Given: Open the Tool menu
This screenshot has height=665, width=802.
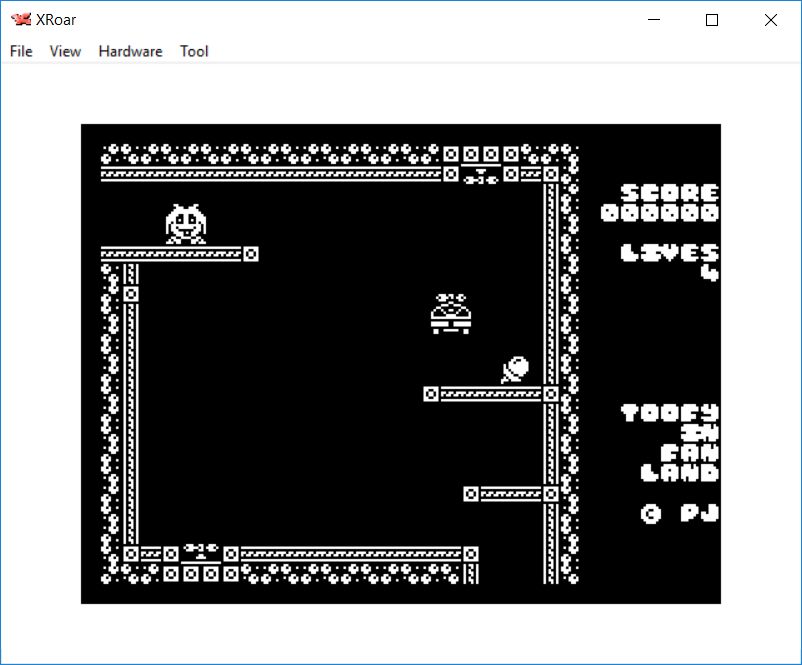Looking at the screenshot, I should pyautogui.click(x=194, y=51).
